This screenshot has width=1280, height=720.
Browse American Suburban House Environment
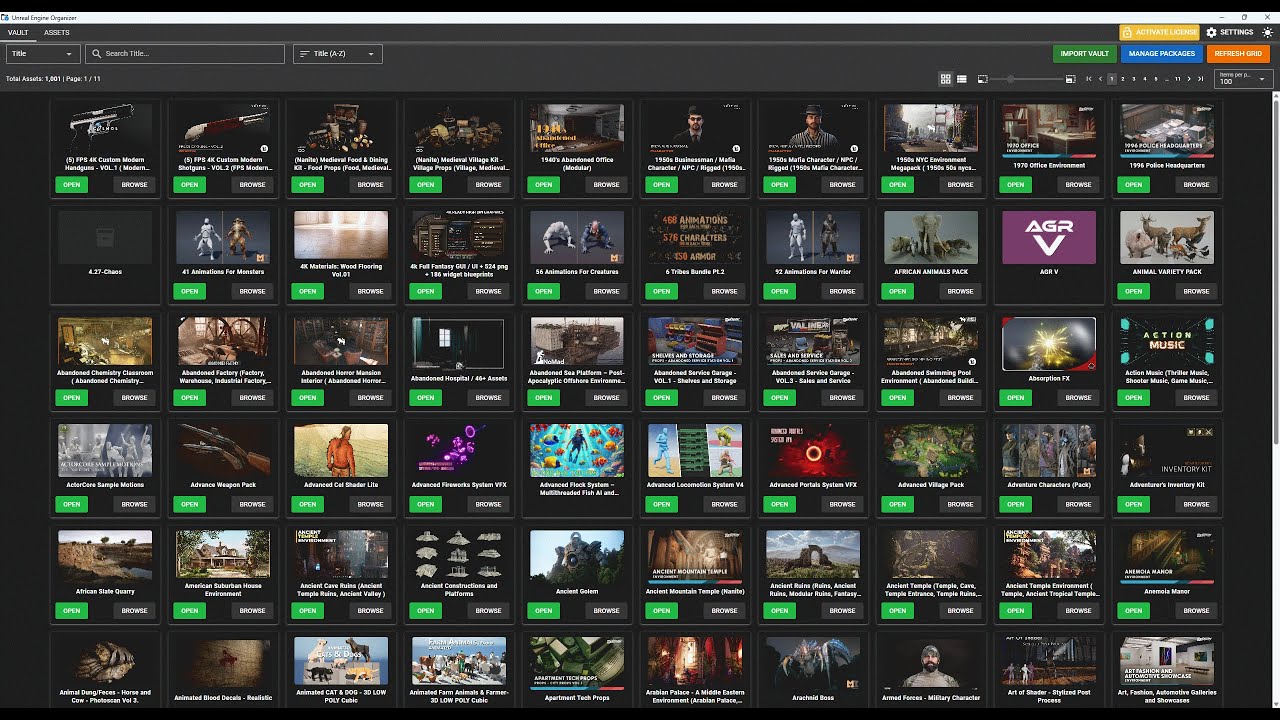coord(252,610)
